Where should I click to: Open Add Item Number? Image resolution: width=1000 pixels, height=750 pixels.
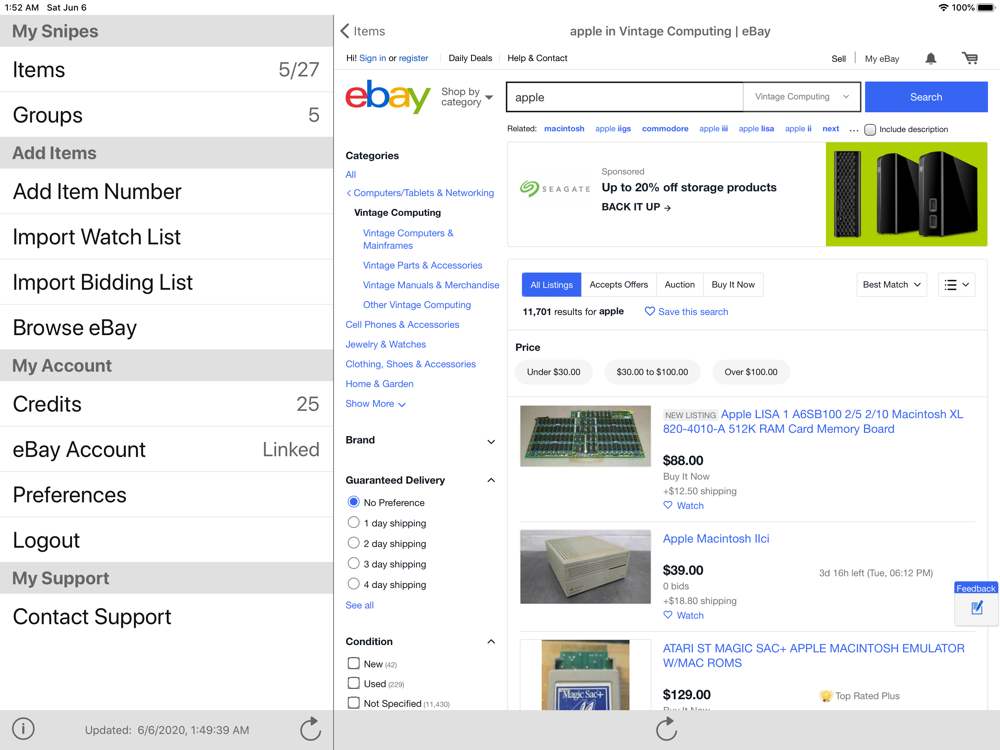click(x=166, y=191)
